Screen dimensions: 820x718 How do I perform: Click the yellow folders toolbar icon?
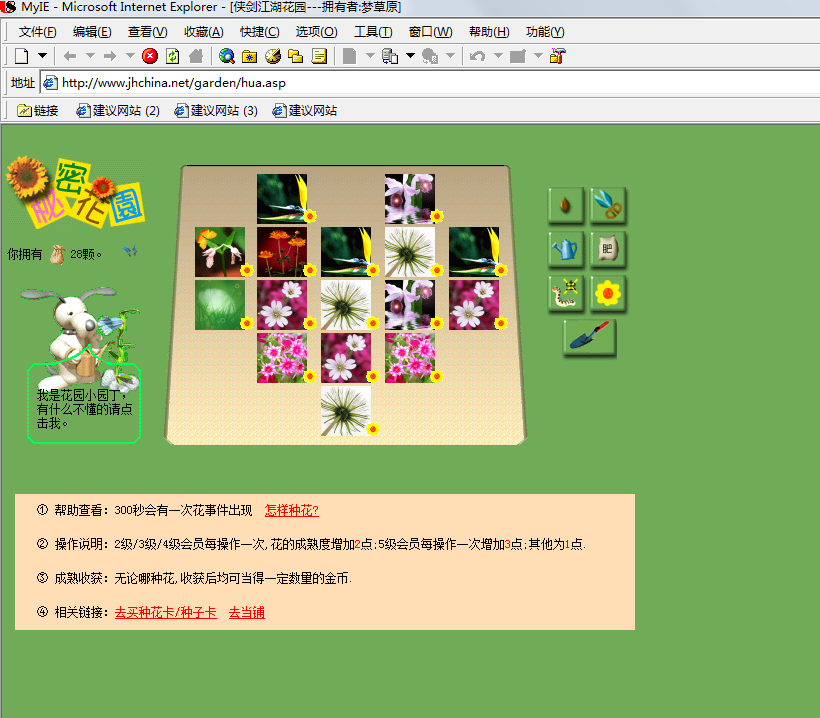point(296,56)
